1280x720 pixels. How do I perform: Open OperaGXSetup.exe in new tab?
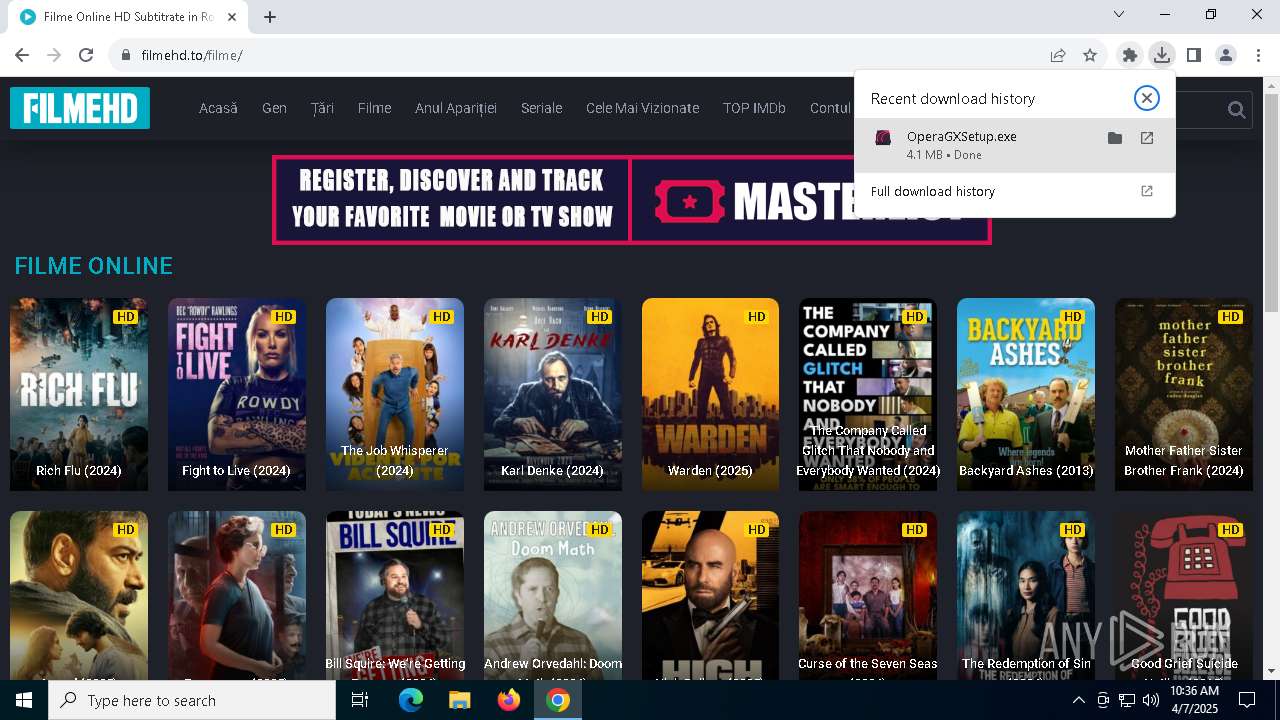(1147, 138)
